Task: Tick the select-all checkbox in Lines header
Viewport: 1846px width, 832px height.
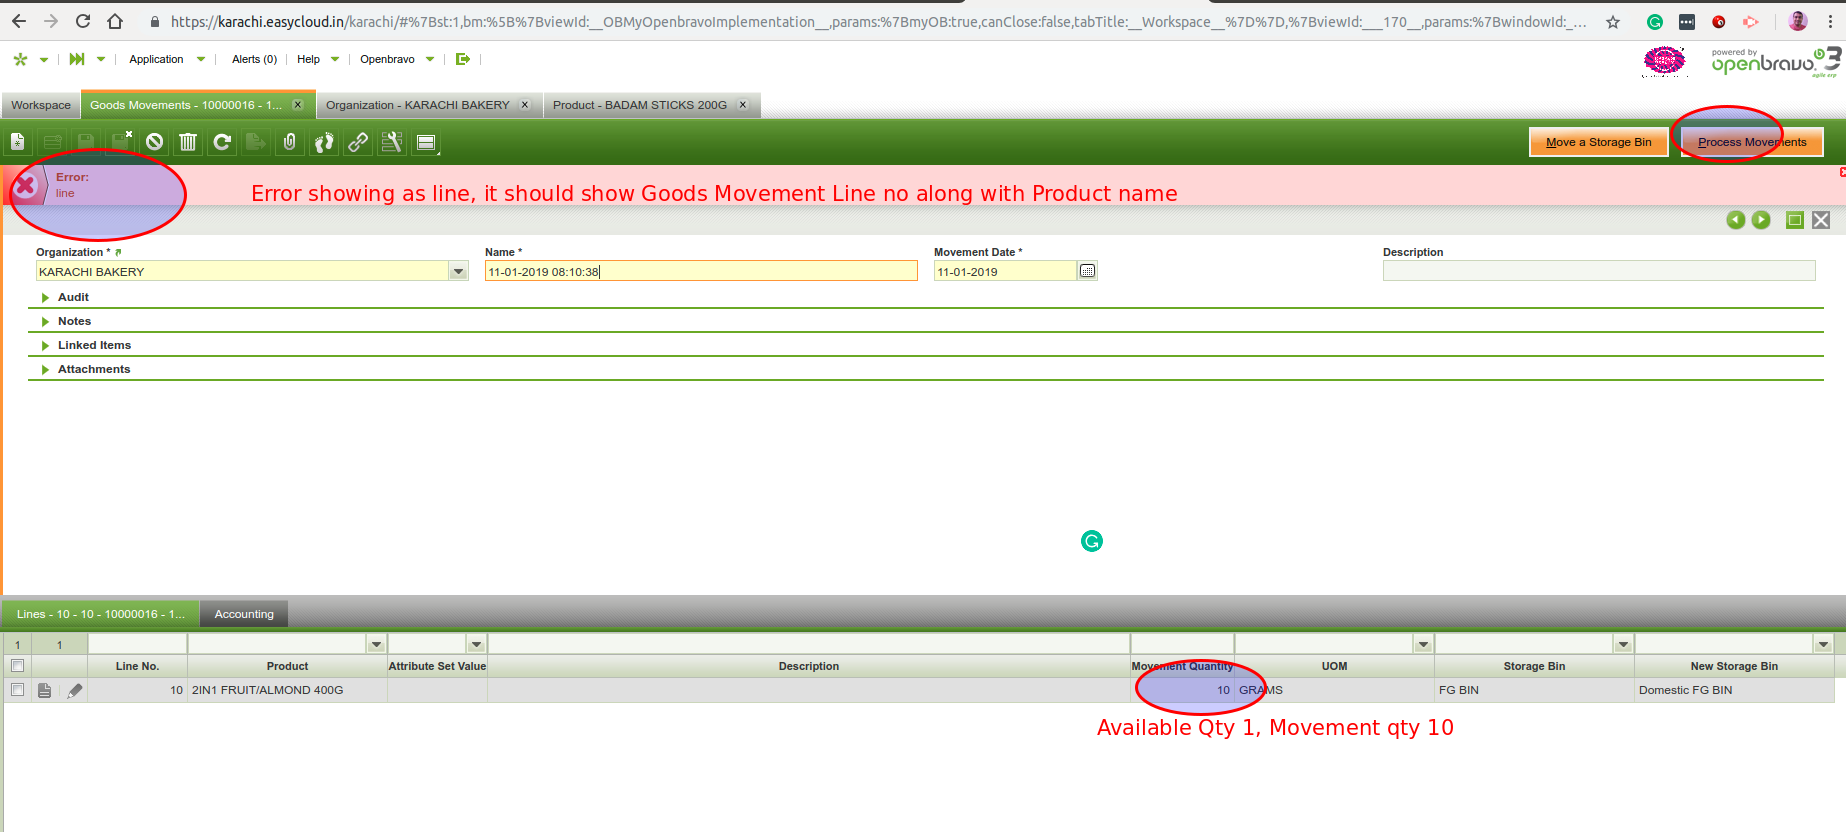Action: click(x=17, y=666)
